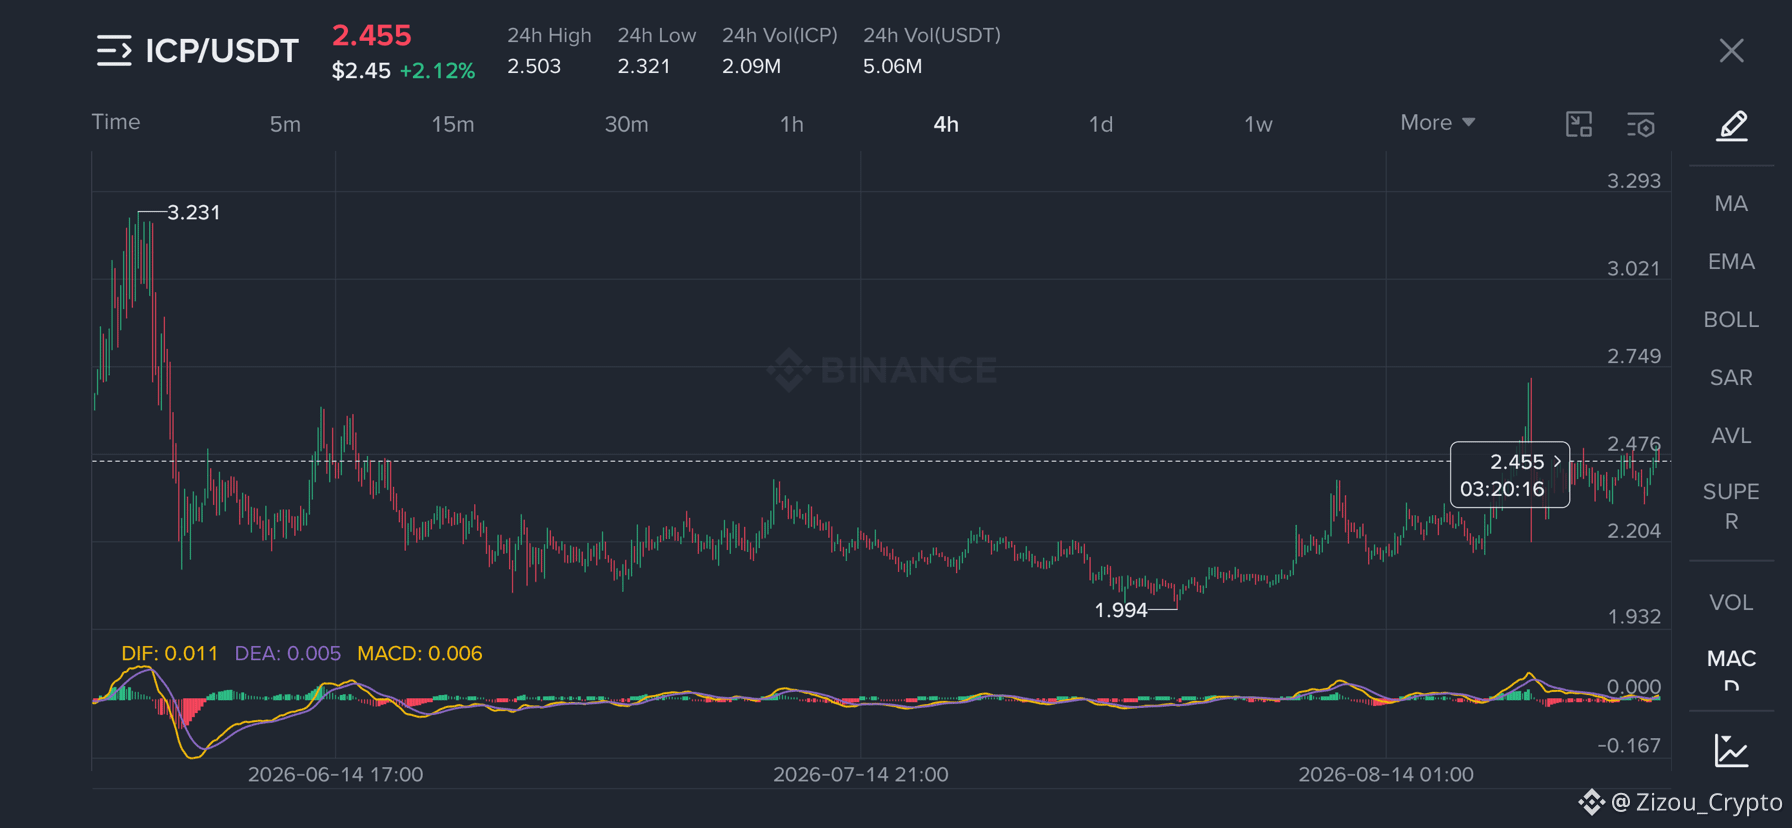The width and height of the screenshot is (1792, 828).
Task: Toggle the VOL sub-indicator
Action: (1731, 603)
